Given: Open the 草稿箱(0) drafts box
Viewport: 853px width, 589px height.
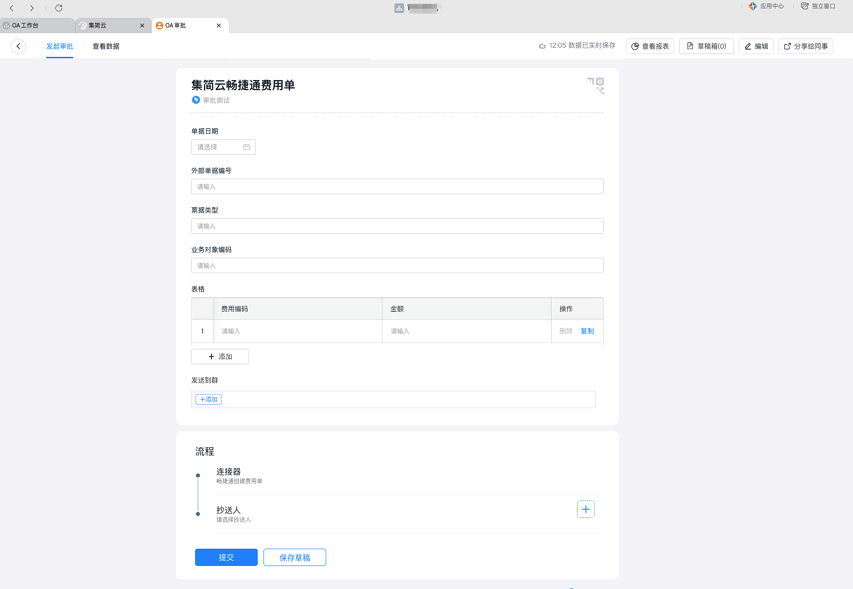Looking at the screenshot, I should coord(706,46).
